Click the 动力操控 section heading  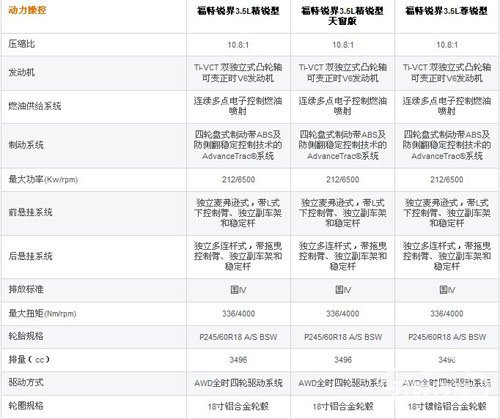[x=27, y=10]
